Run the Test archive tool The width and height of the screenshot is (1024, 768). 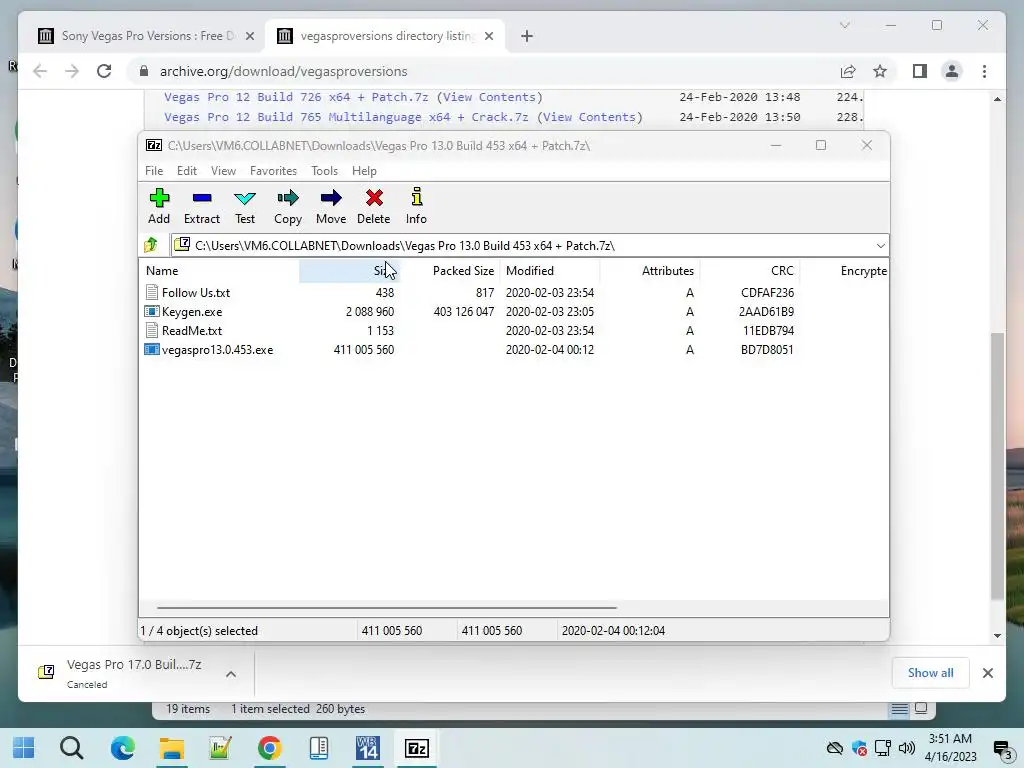pyautogui.click(x=245, y=206)
